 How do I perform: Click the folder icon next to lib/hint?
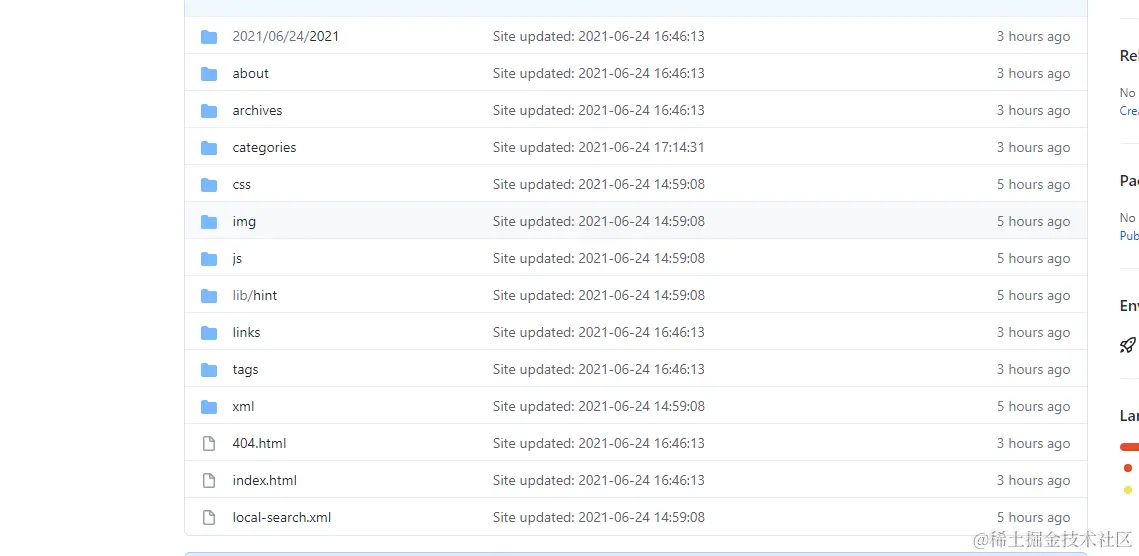pos(209,295)
